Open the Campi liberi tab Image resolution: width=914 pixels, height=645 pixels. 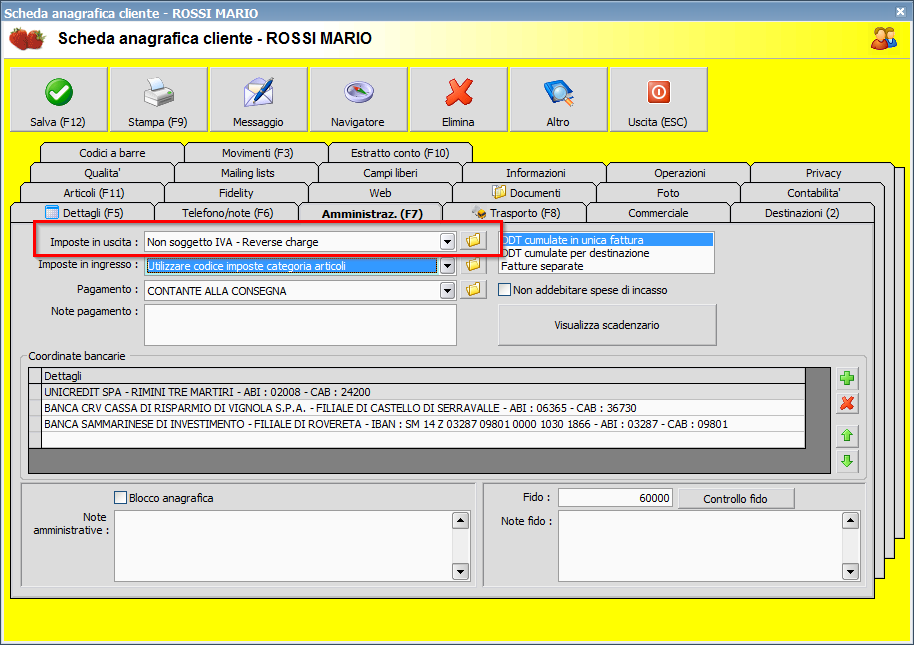(x=391, y=173)
